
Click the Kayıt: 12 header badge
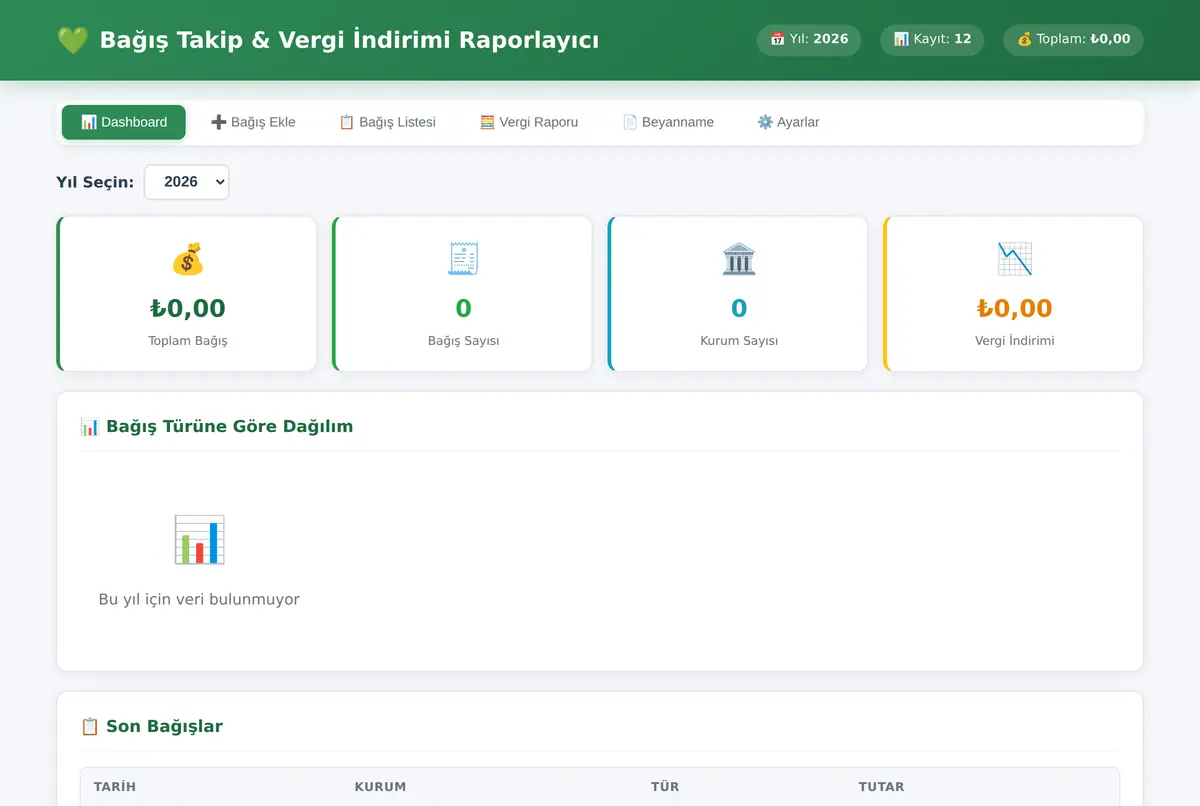[932, 39]
